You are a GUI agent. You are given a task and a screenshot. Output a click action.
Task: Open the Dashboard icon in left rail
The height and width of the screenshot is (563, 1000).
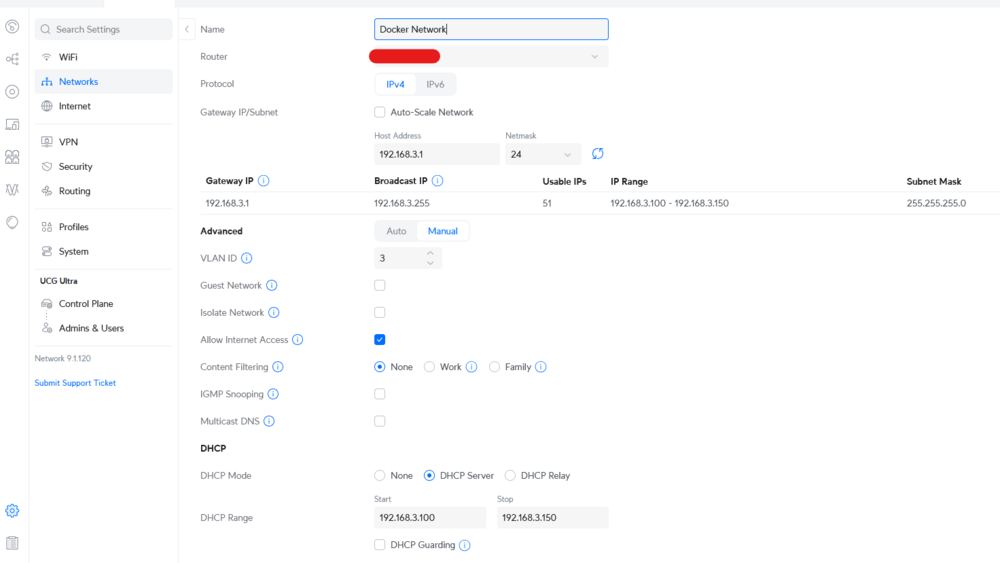click(12, 27)
